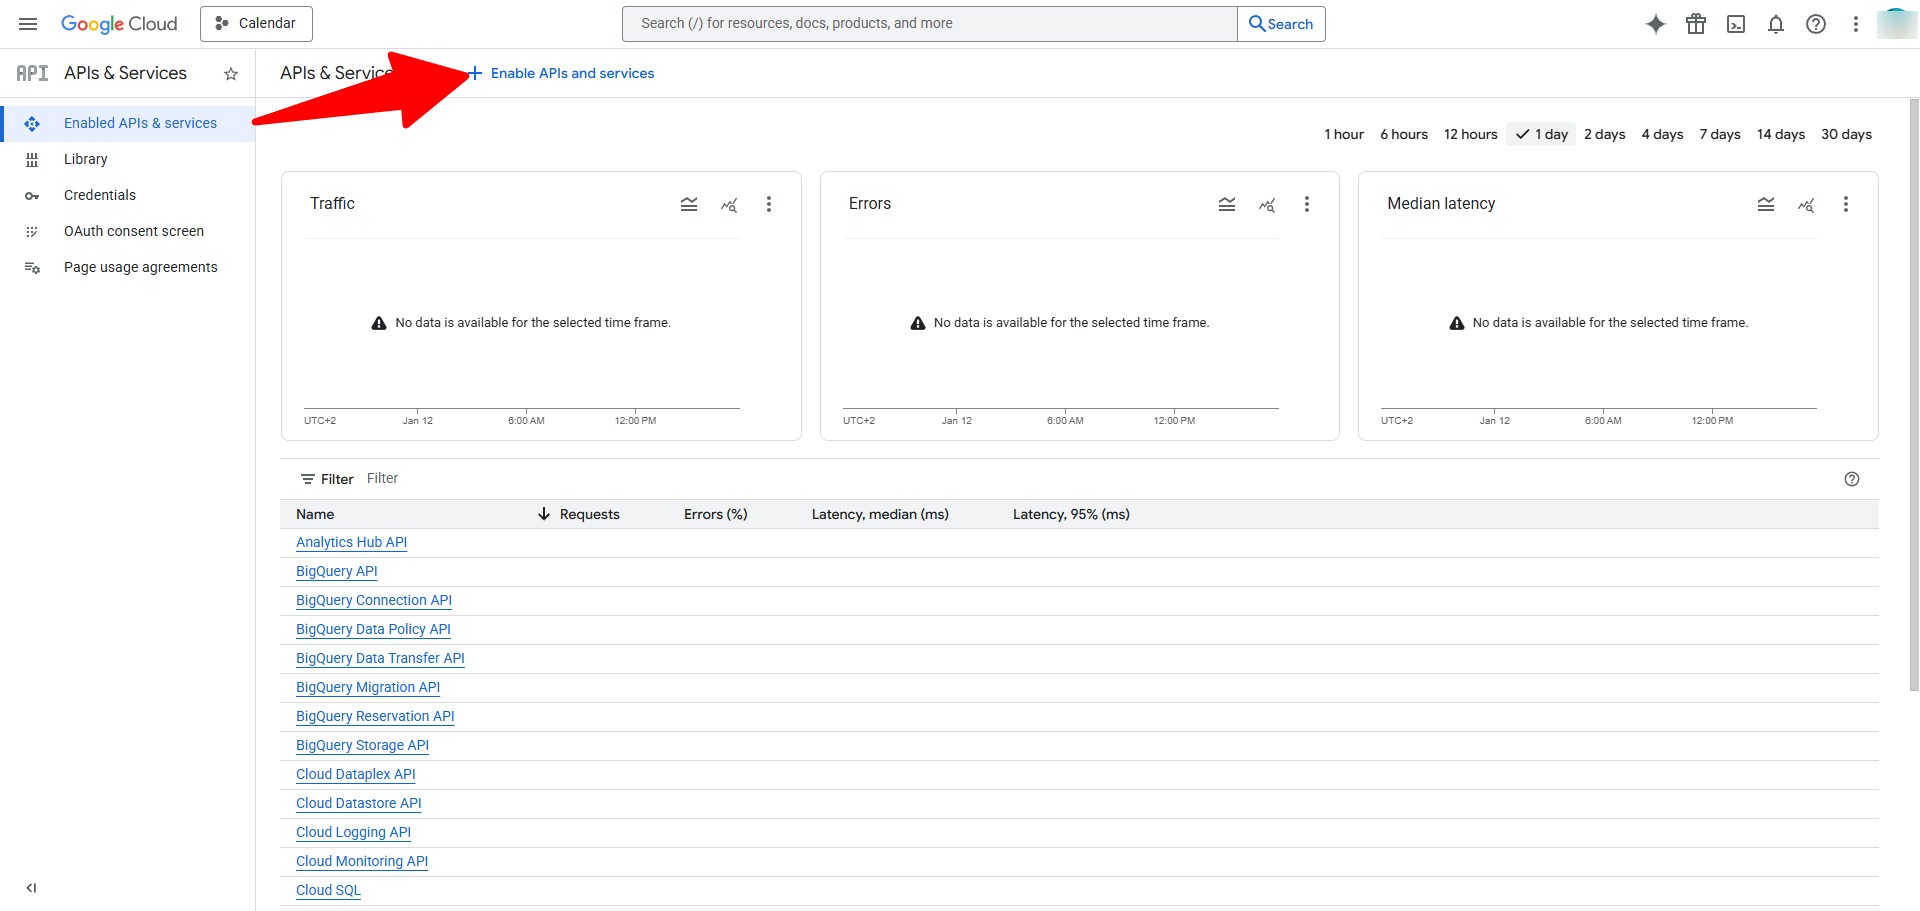
Task: Click the table Filter text input
Action: pos(1100,479)
